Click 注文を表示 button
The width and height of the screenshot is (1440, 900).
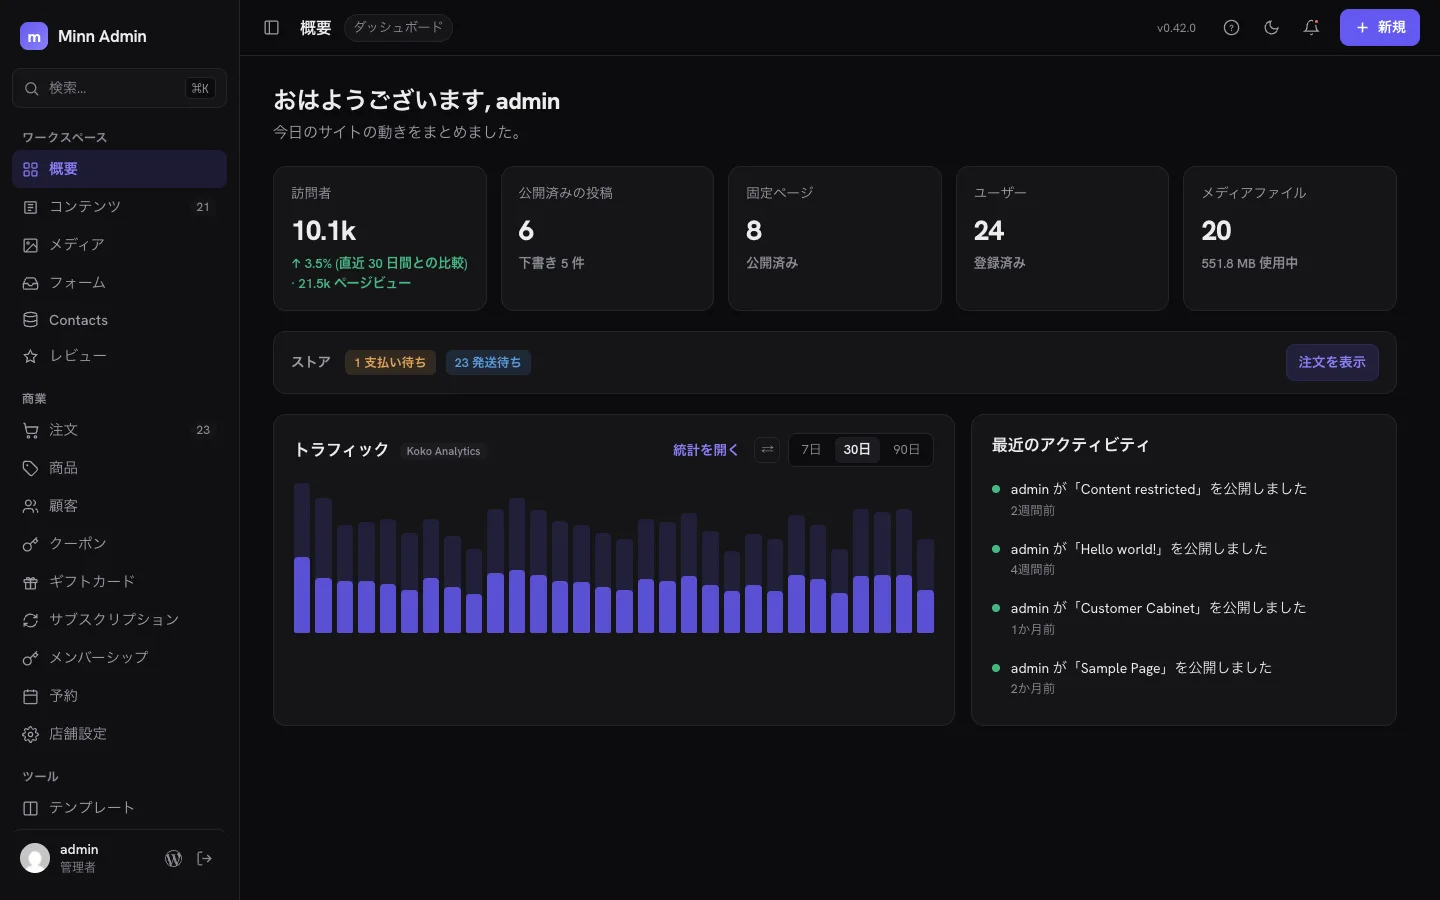tap(1332, 362)
